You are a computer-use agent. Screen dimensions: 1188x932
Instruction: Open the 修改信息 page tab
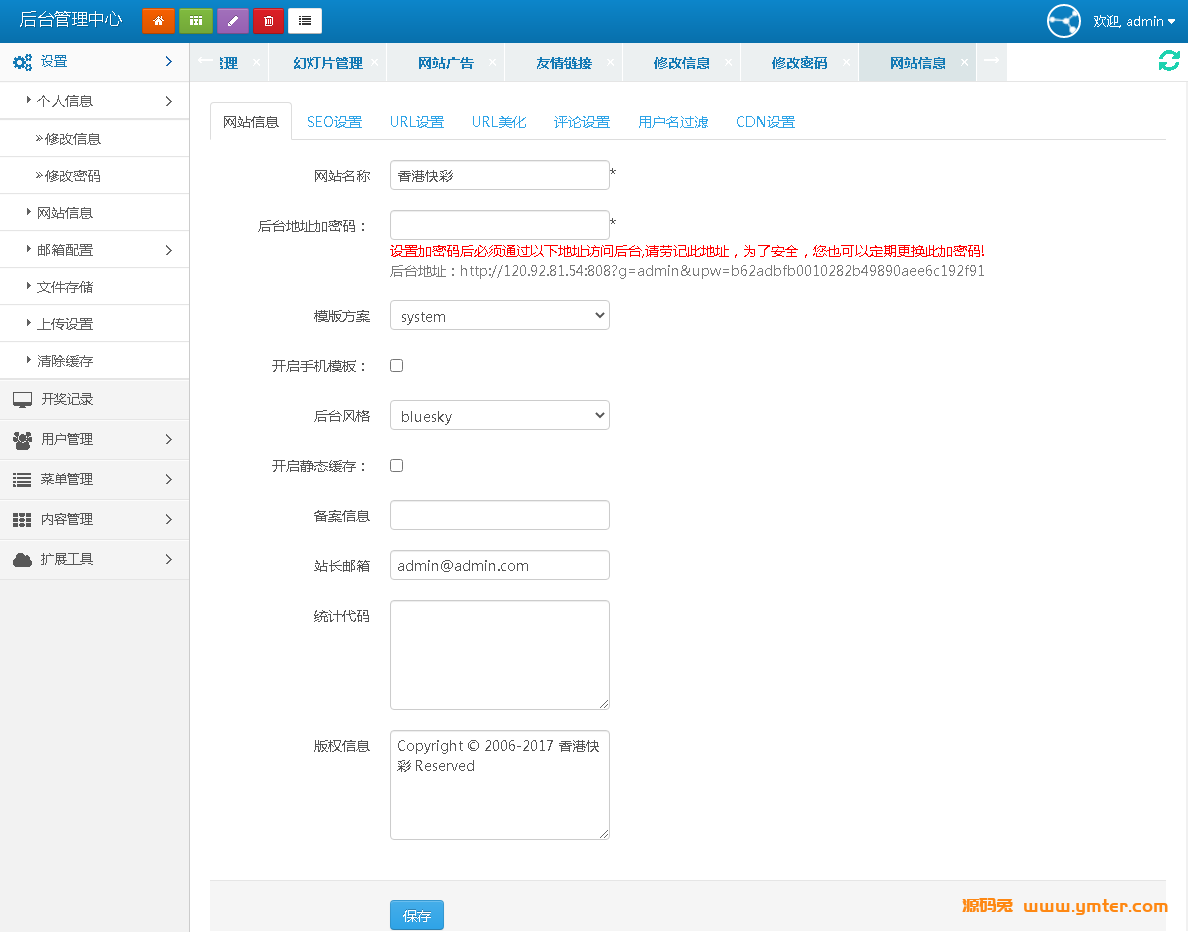coord(682,63)
